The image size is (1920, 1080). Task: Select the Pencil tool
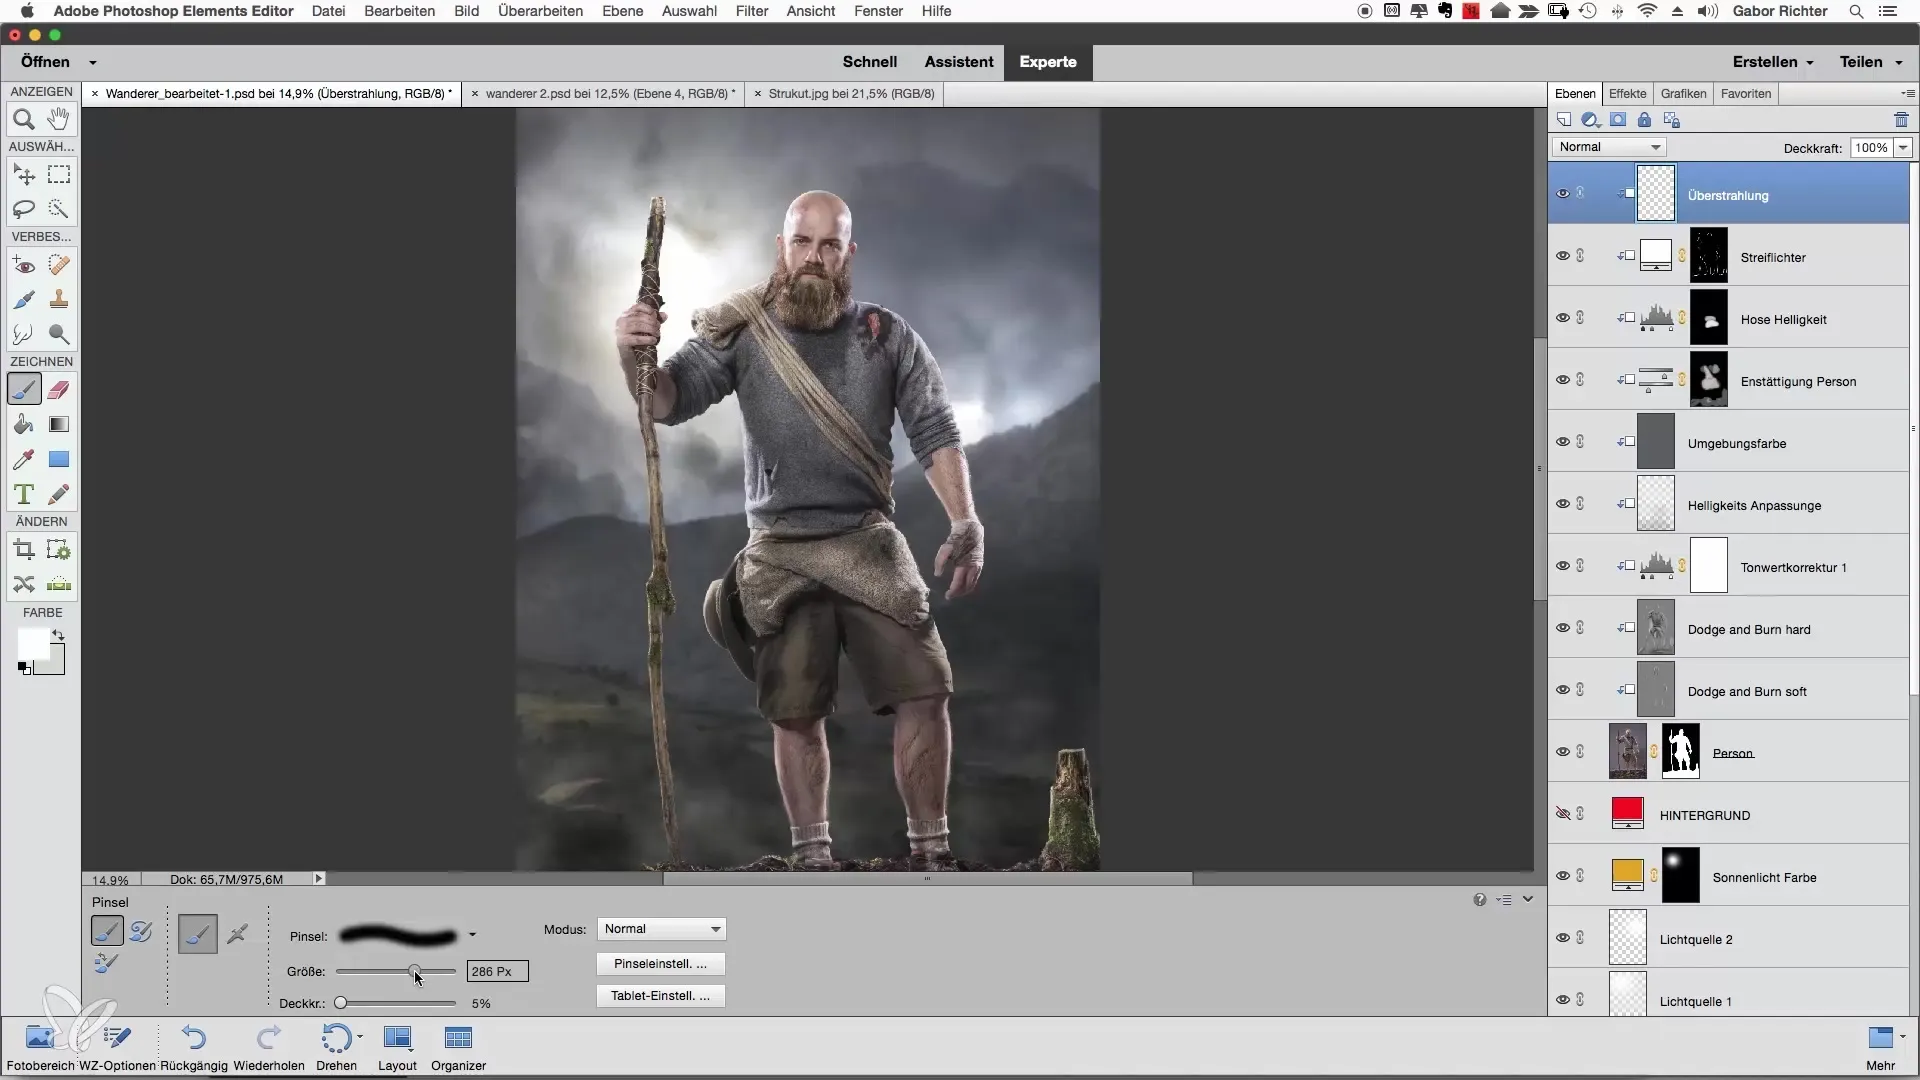[59, 494]
